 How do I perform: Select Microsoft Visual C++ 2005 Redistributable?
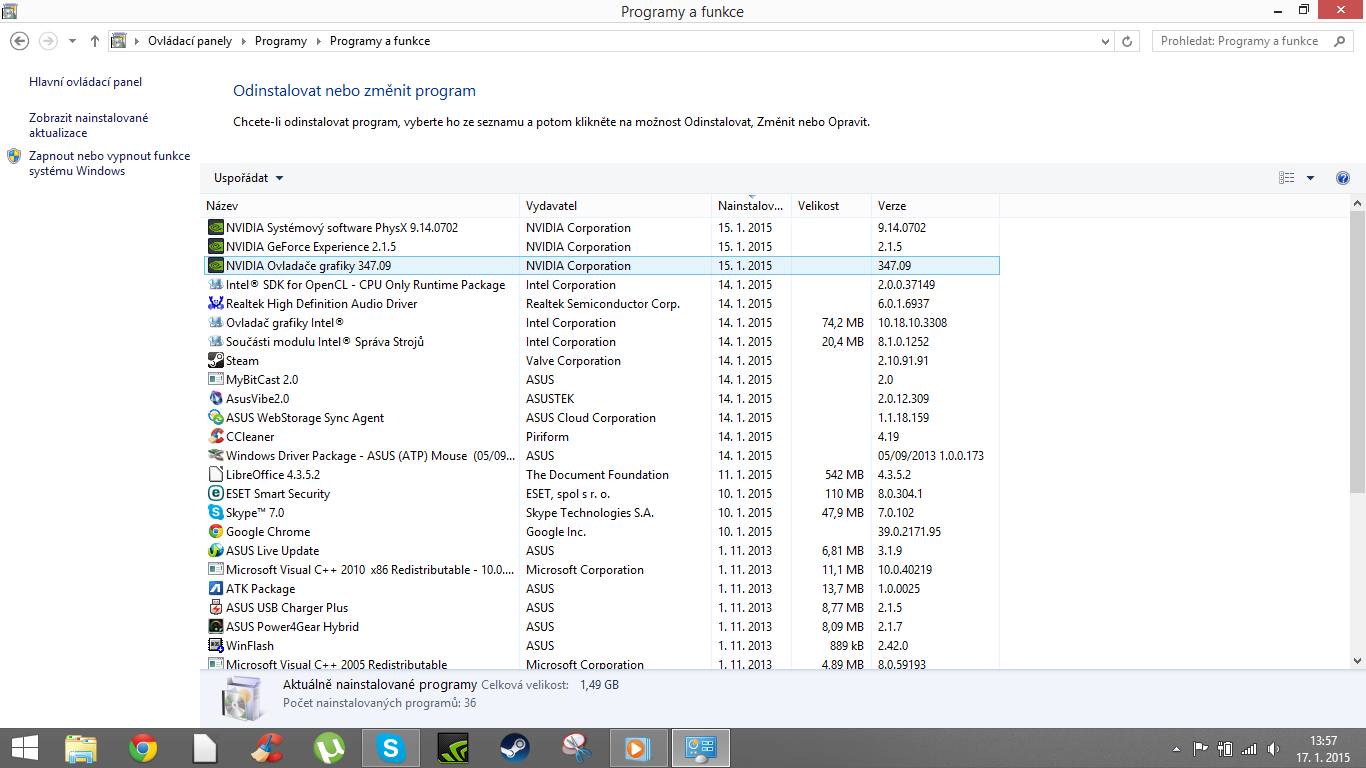pos(601,665)
